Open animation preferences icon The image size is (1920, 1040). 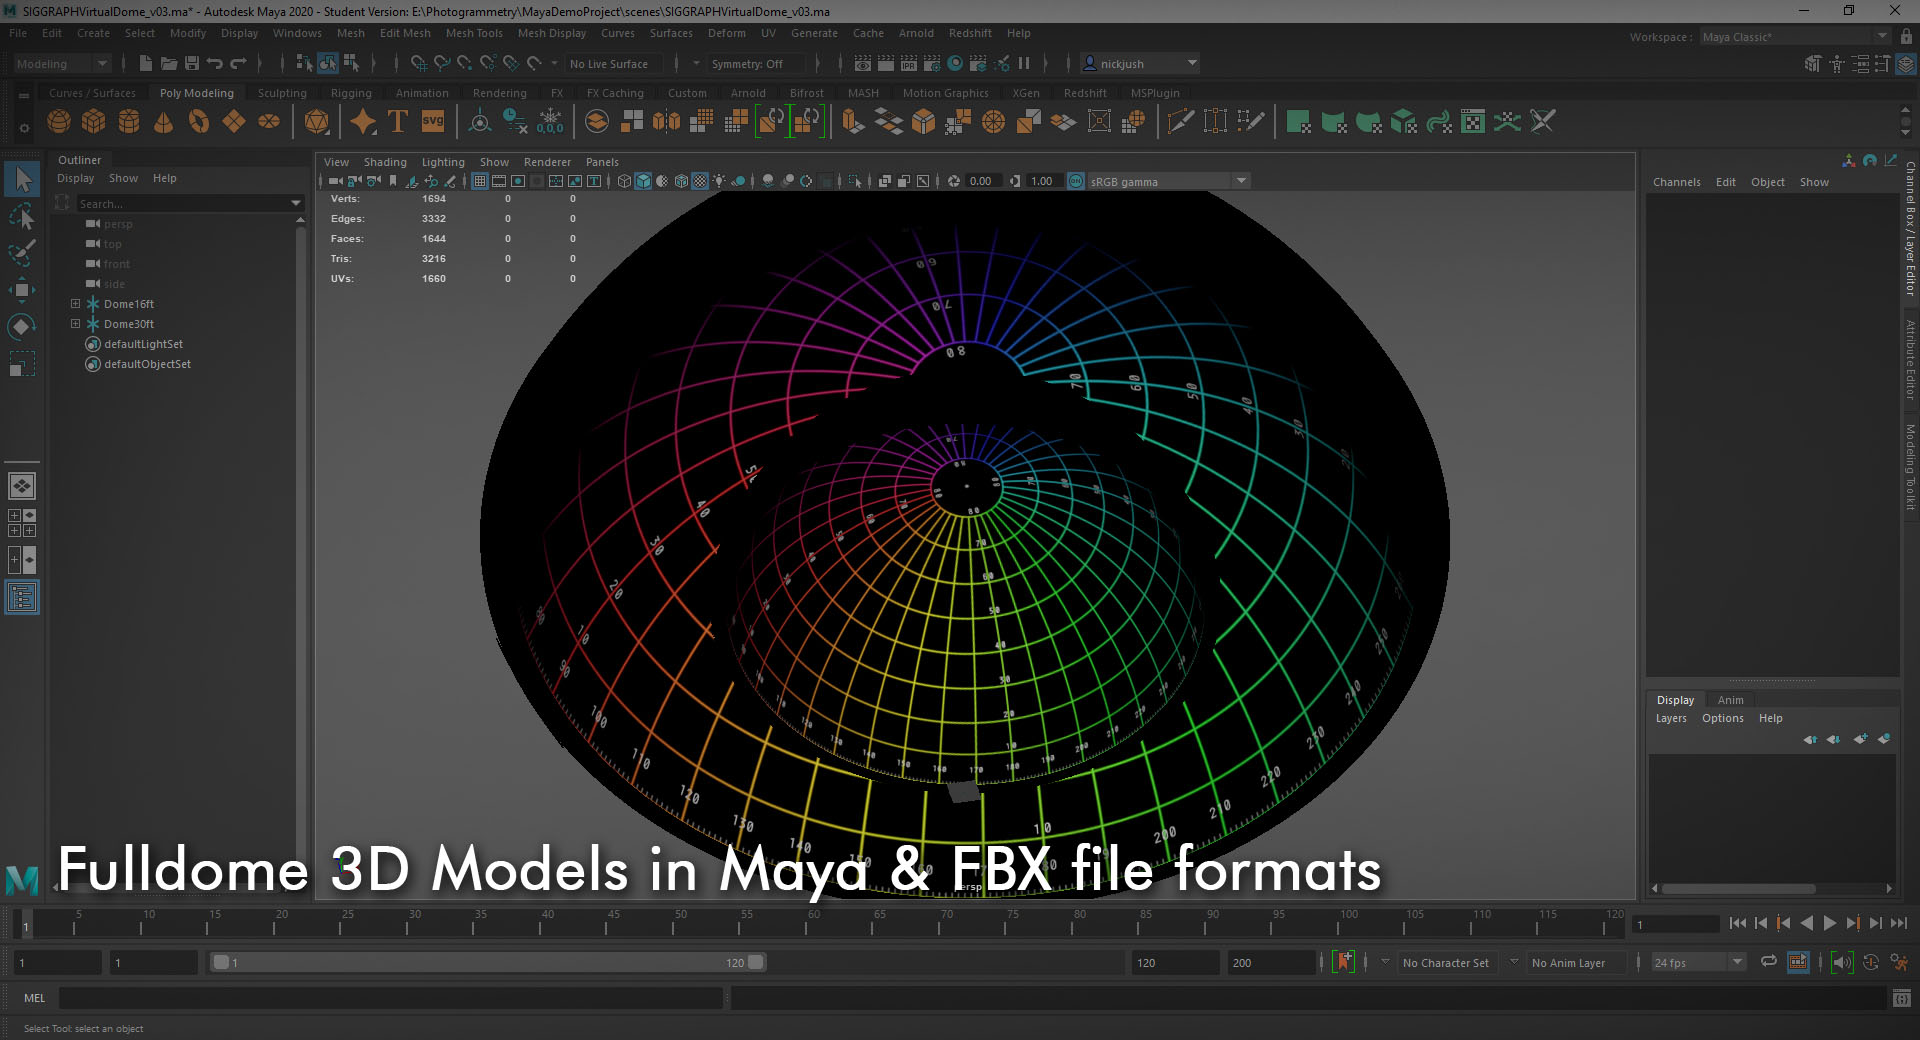point(1899,962)
